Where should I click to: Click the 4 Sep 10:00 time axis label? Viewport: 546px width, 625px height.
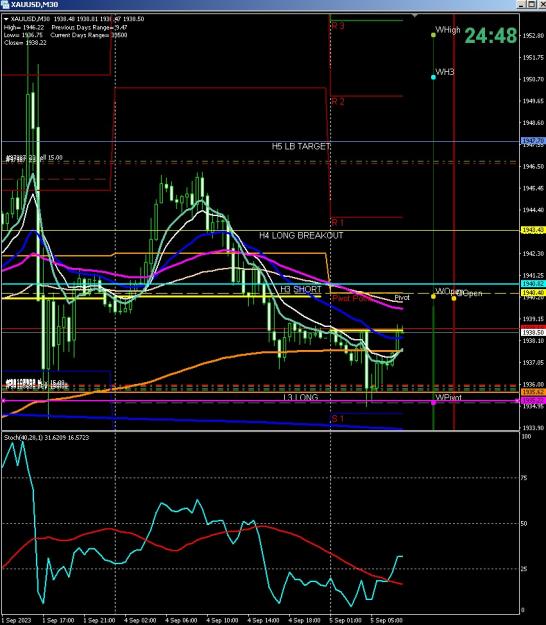pyautogui.click(x=222, y=620)
